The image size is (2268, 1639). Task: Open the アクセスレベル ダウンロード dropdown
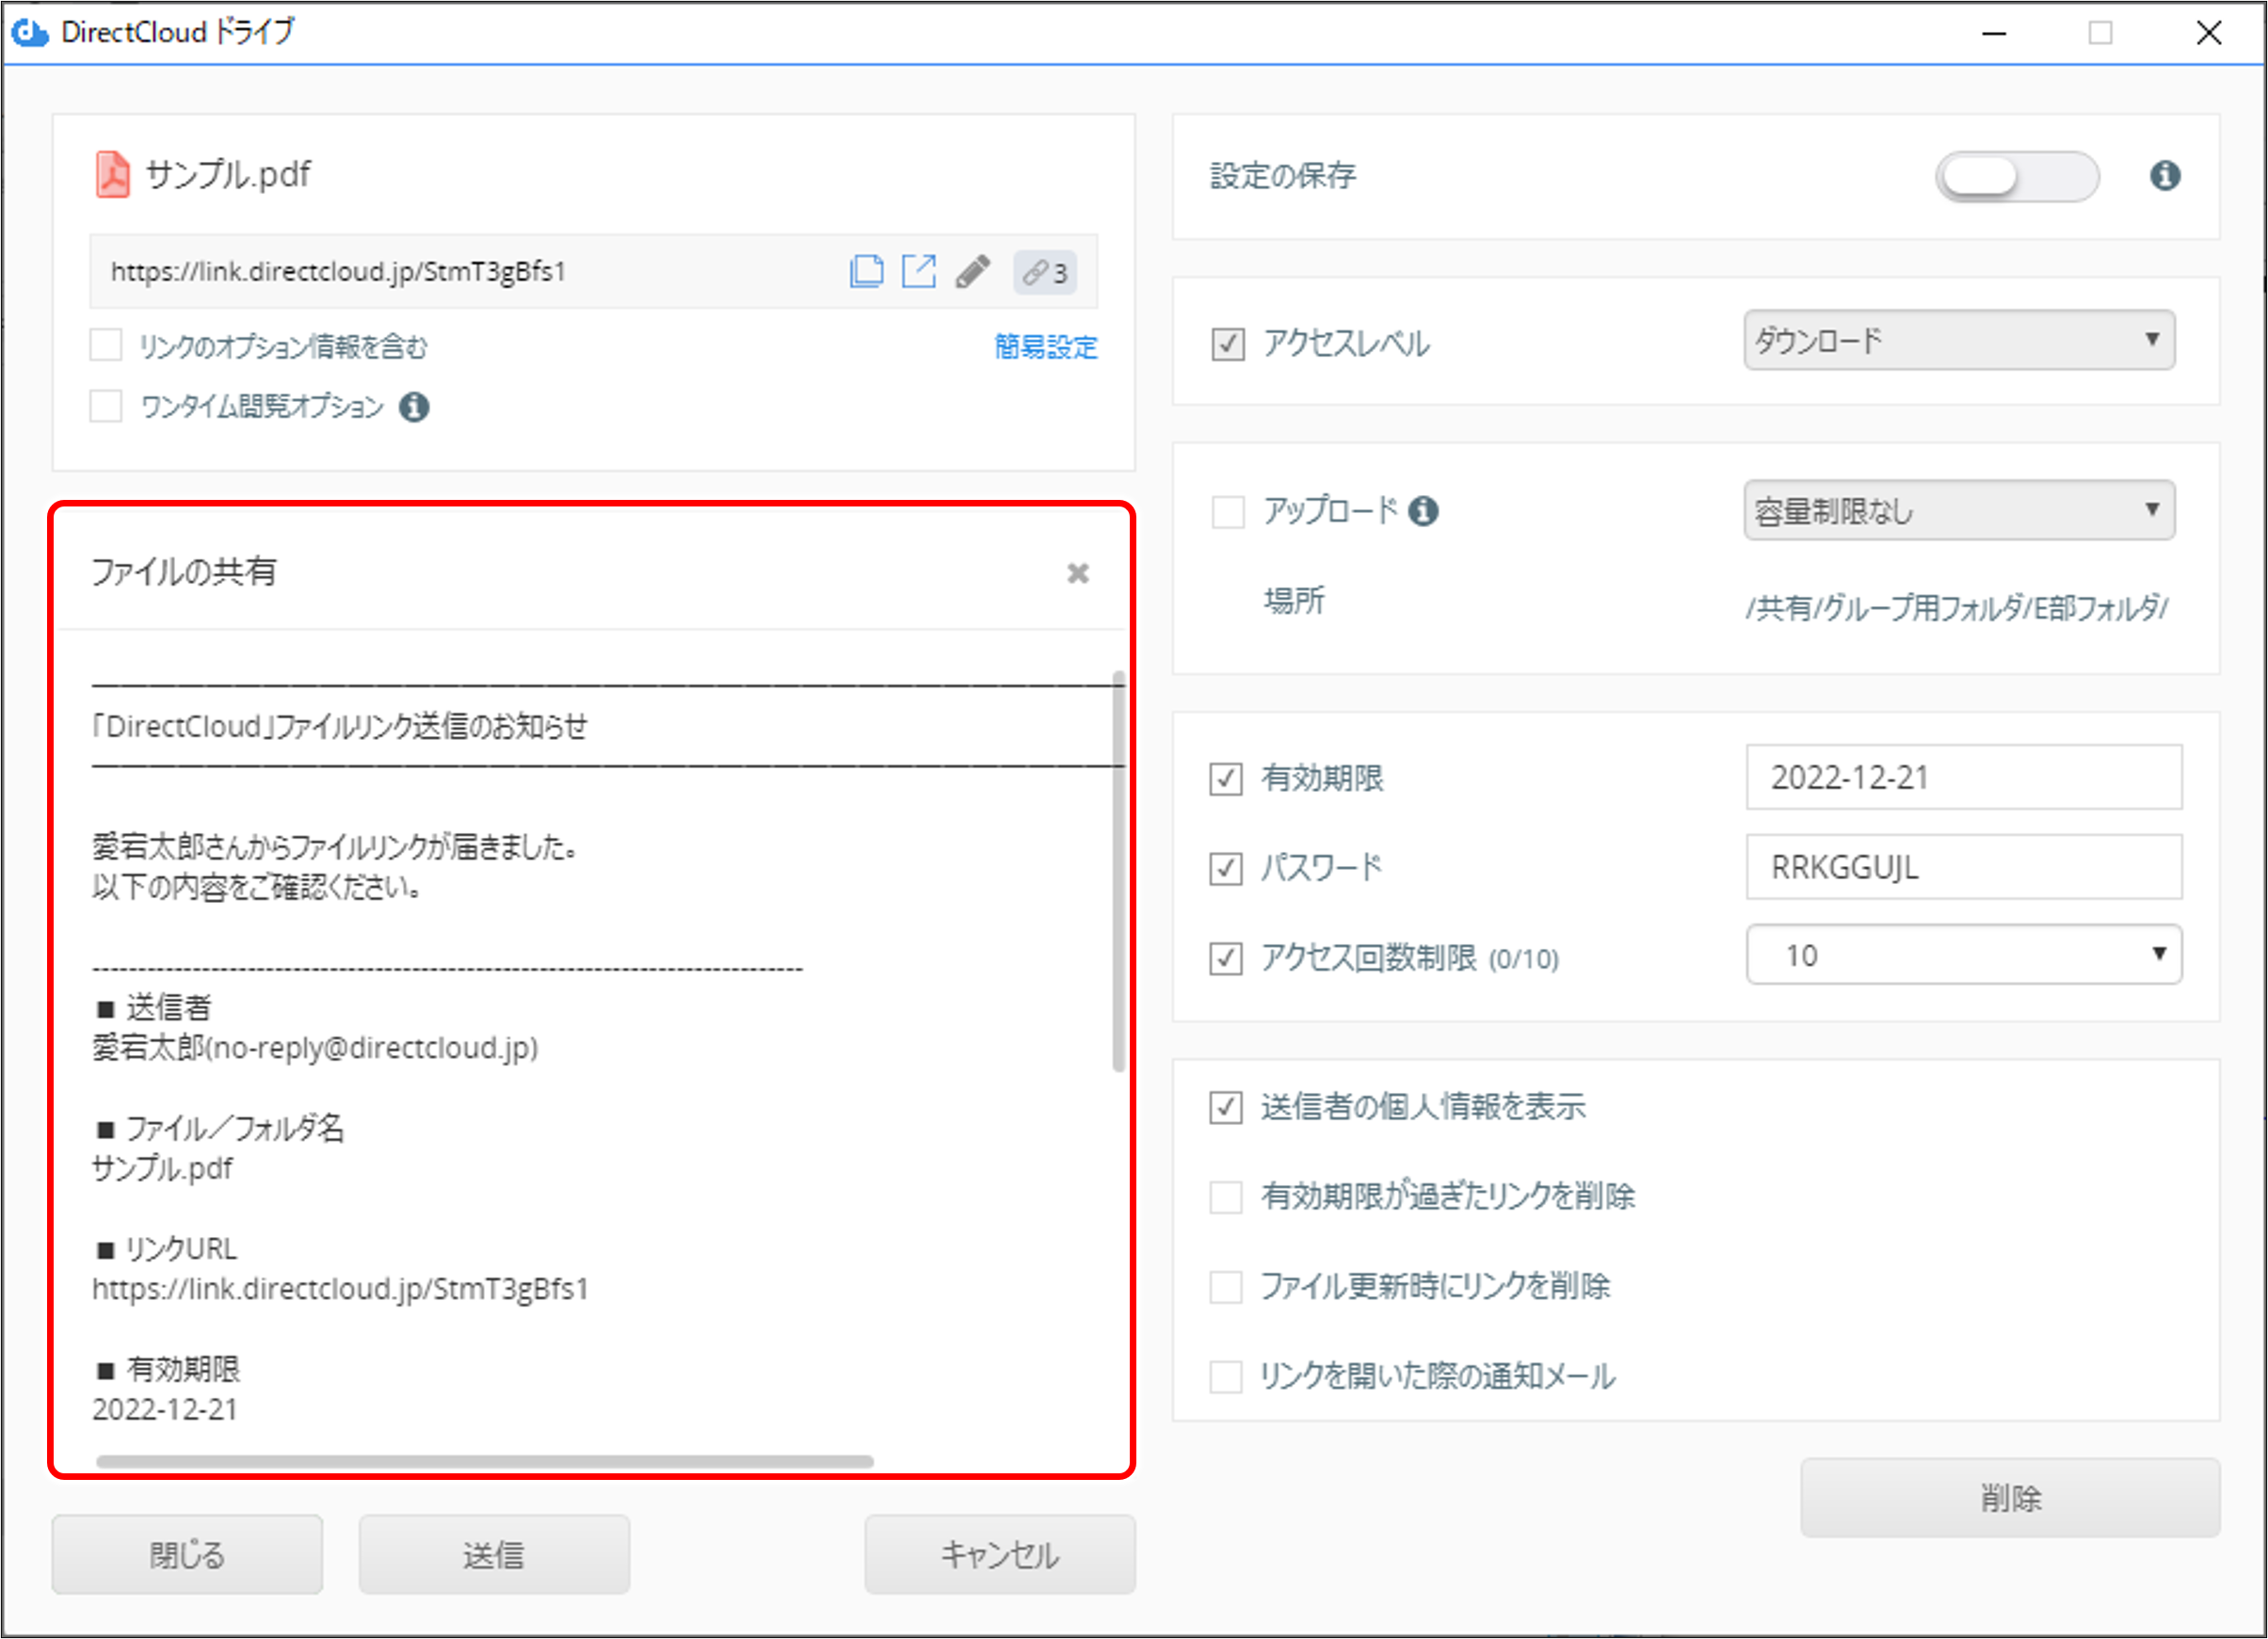[x=1958, y=340]
